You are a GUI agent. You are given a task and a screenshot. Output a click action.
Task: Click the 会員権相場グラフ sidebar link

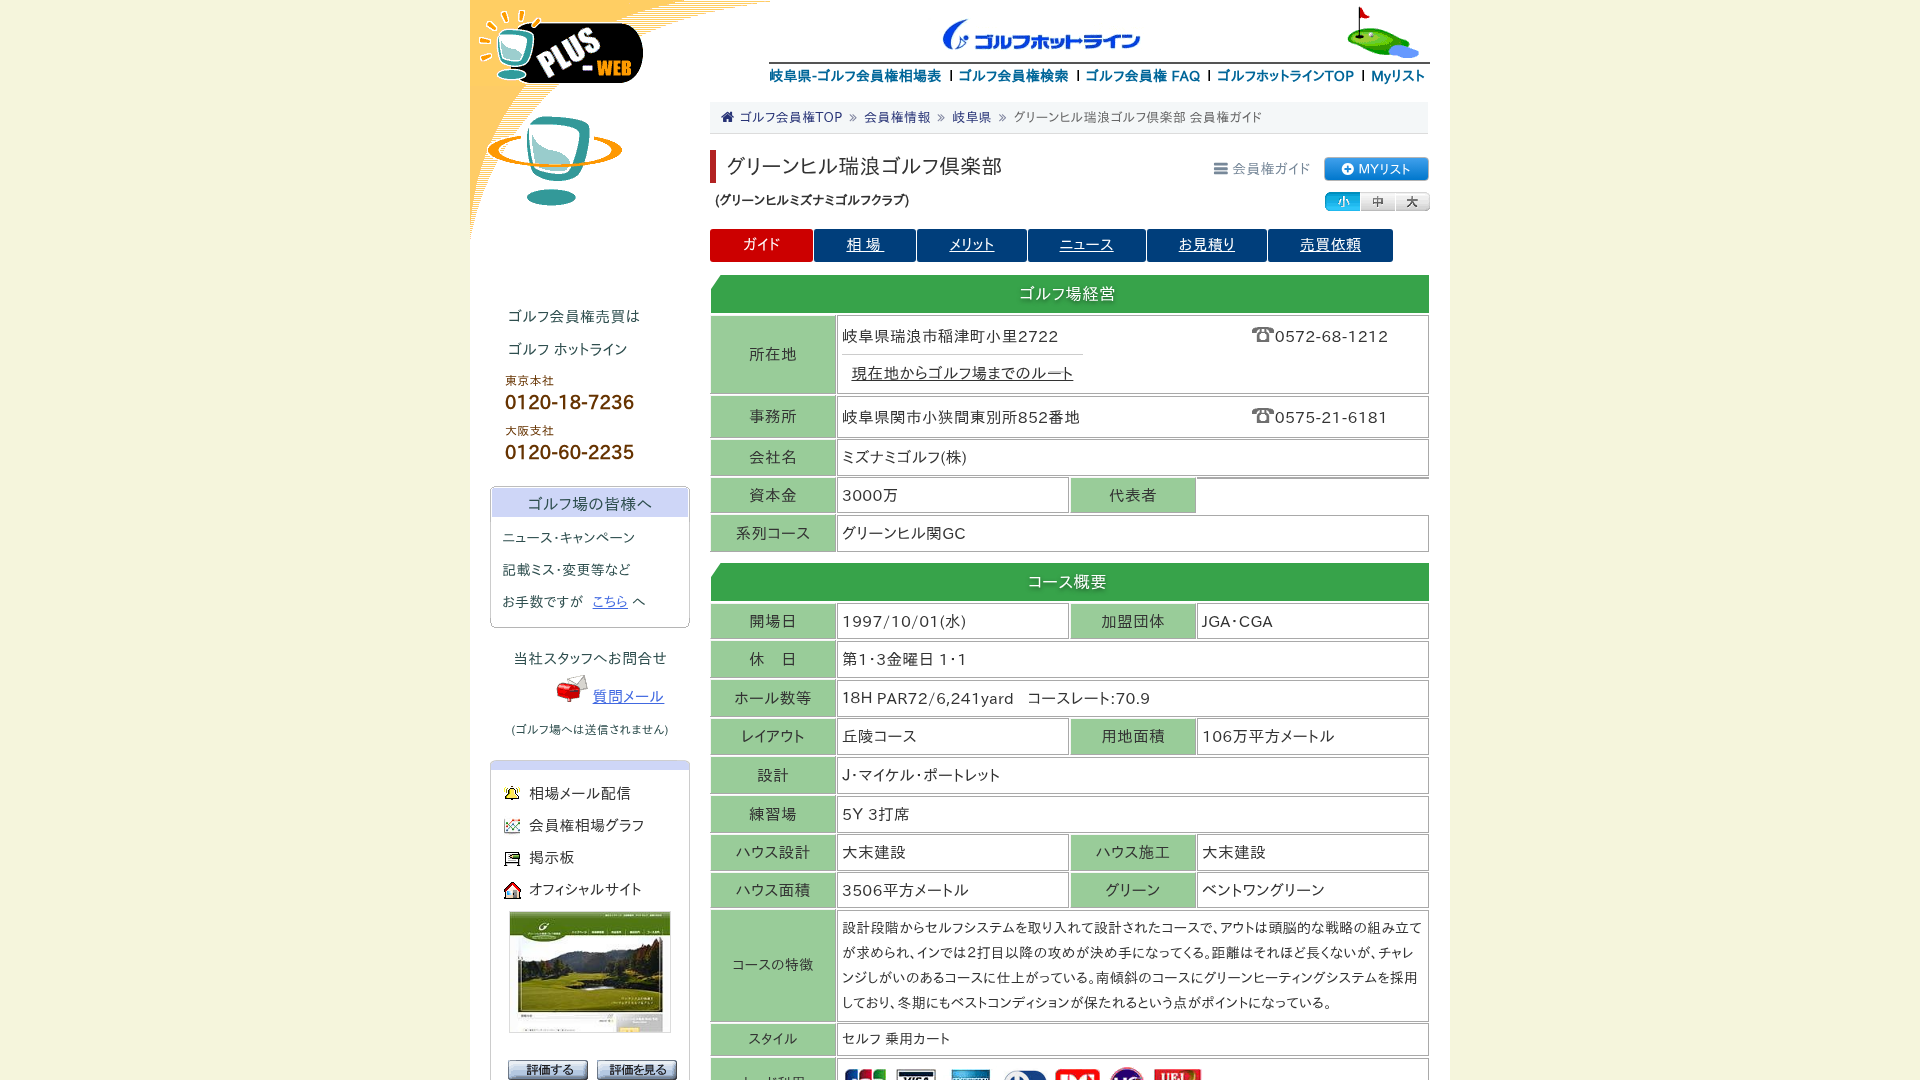coord(587,825)
